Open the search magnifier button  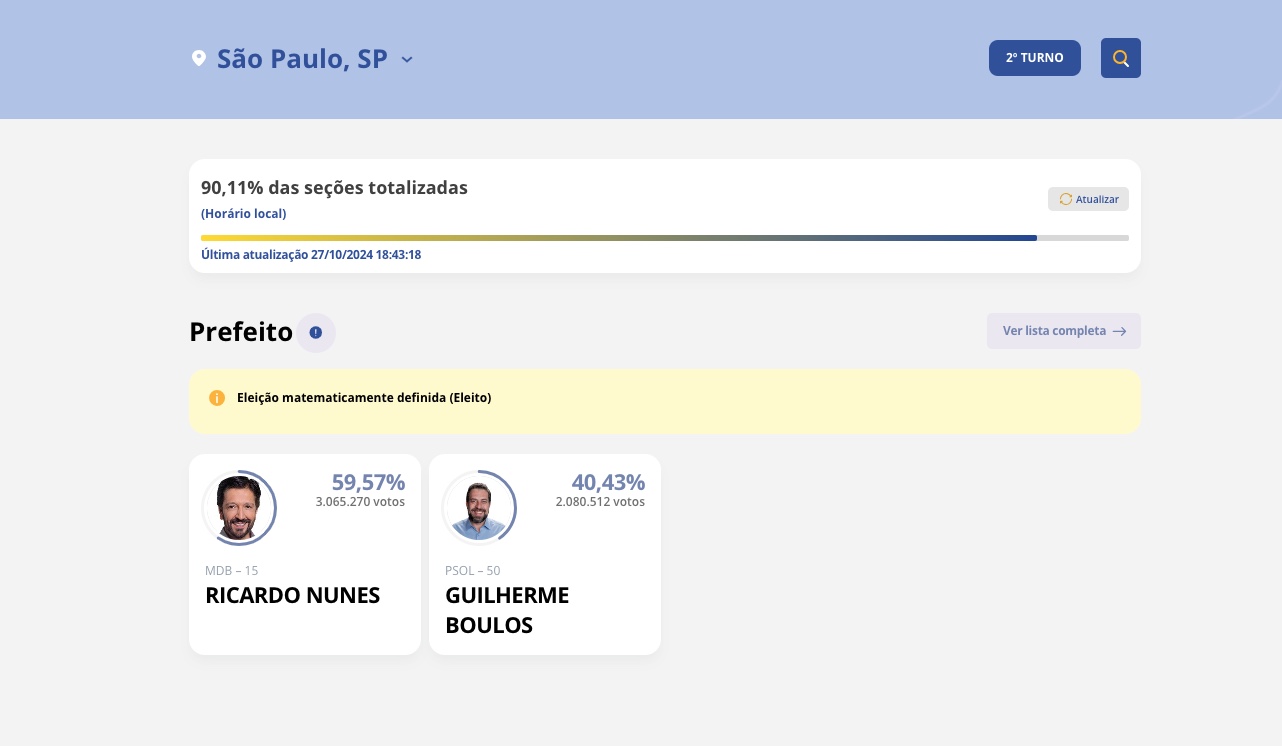1120,58
